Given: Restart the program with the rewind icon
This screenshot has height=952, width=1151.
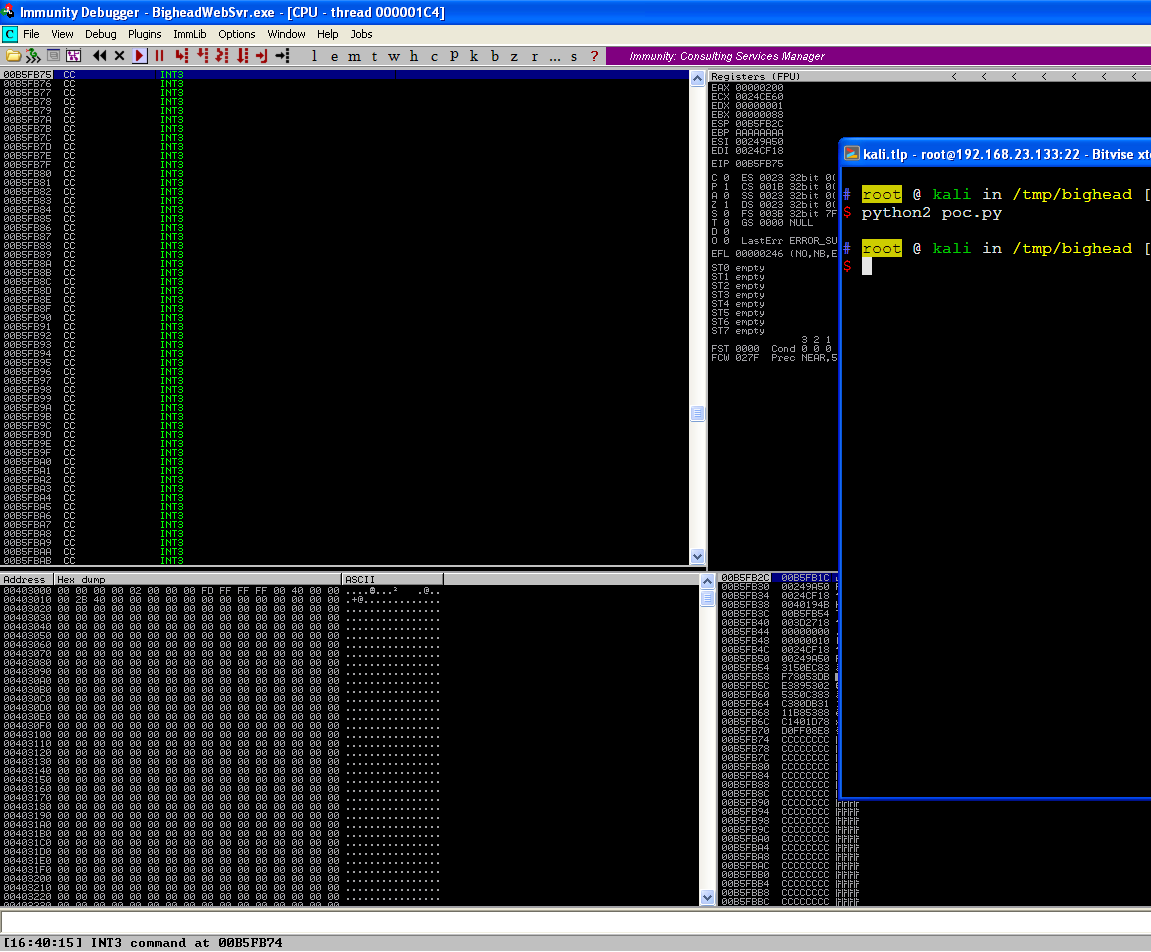Looking at the screenshot, I should [100, 56].
